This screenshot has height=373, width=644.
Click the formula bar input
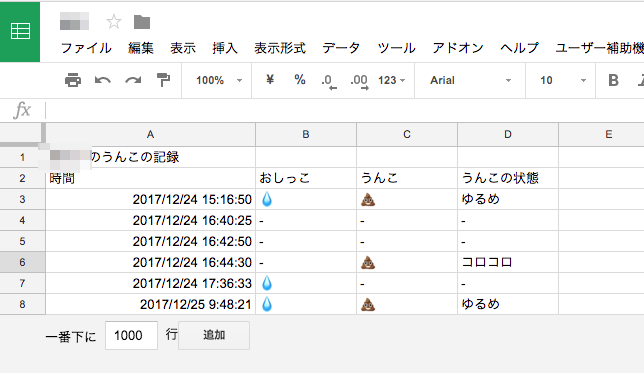344,111
